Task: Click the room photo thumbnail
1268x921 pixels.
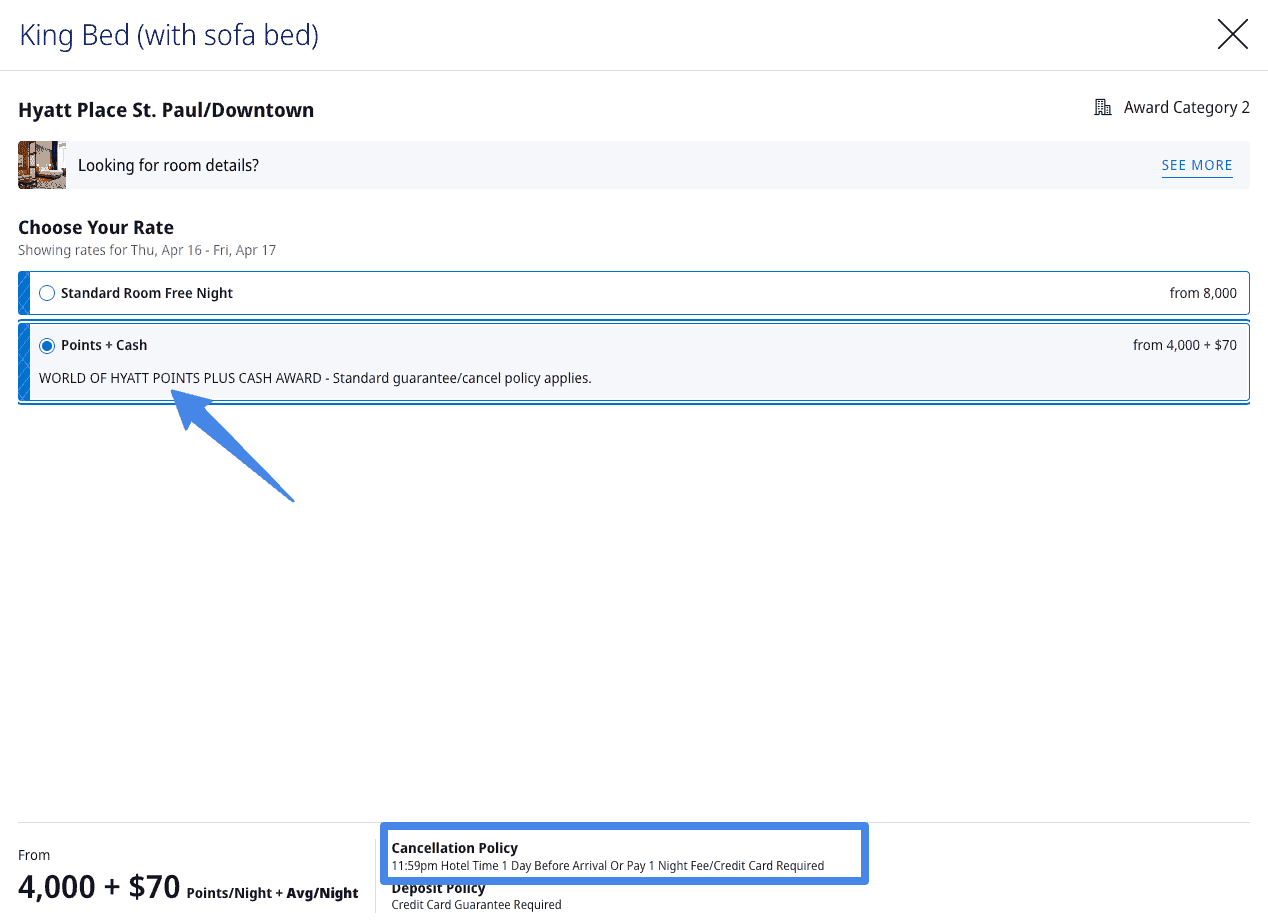Action: coord(41,164)
